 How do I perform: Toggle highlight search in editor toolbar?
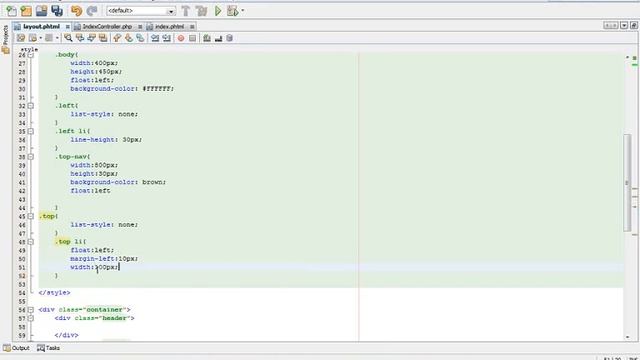pos(103,38)
